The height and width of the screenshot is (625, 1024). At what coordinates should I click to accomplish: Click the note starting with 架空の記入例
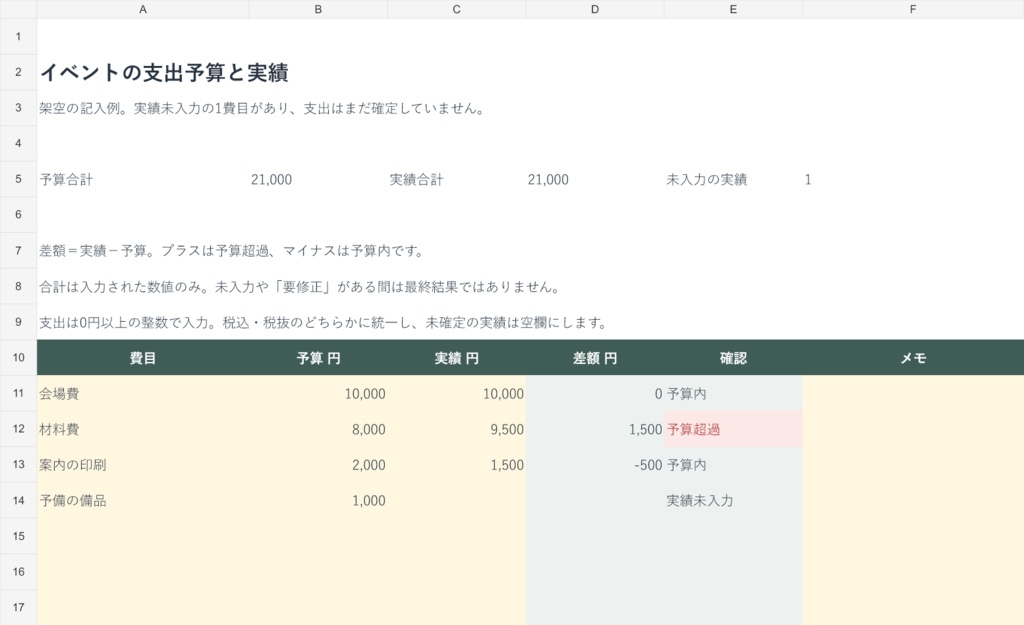pyautogui.click(x=261, y=108)
